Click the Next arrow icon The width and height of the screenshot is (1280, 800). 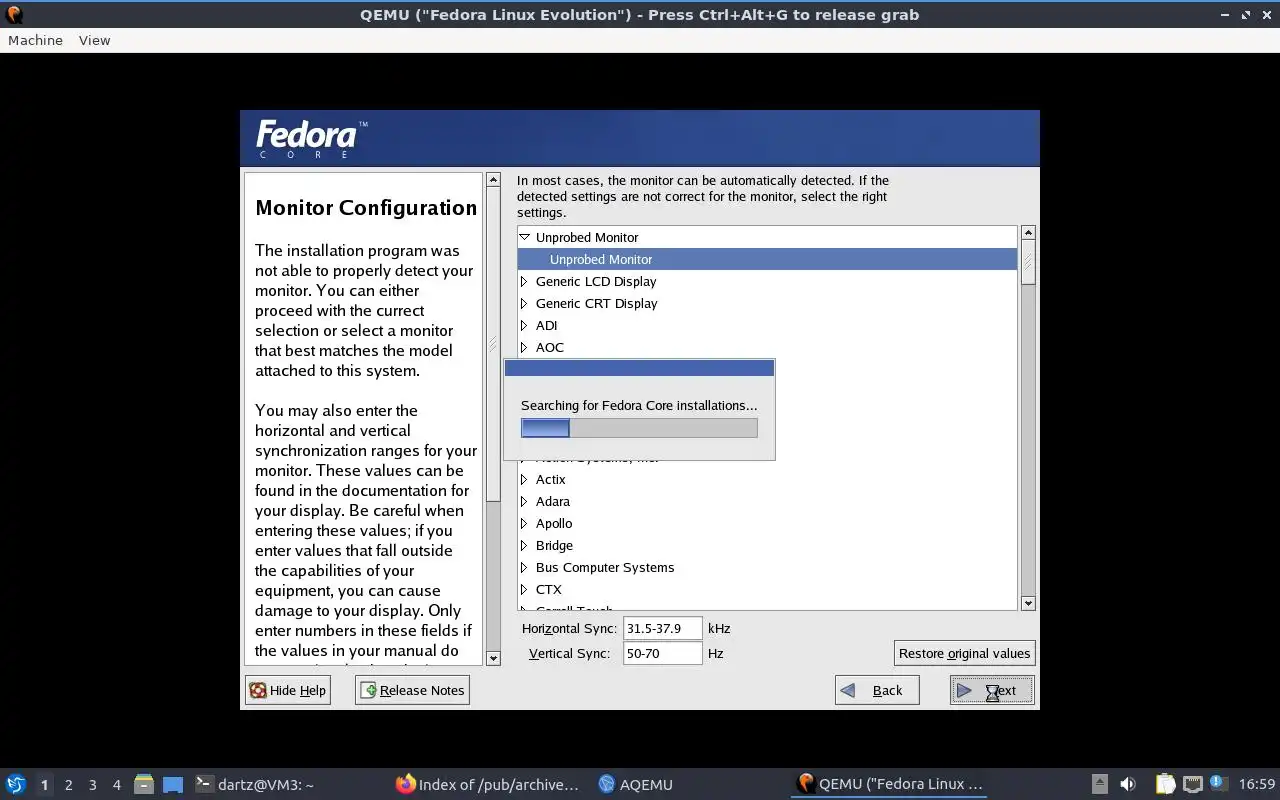[x=964, y=690]
